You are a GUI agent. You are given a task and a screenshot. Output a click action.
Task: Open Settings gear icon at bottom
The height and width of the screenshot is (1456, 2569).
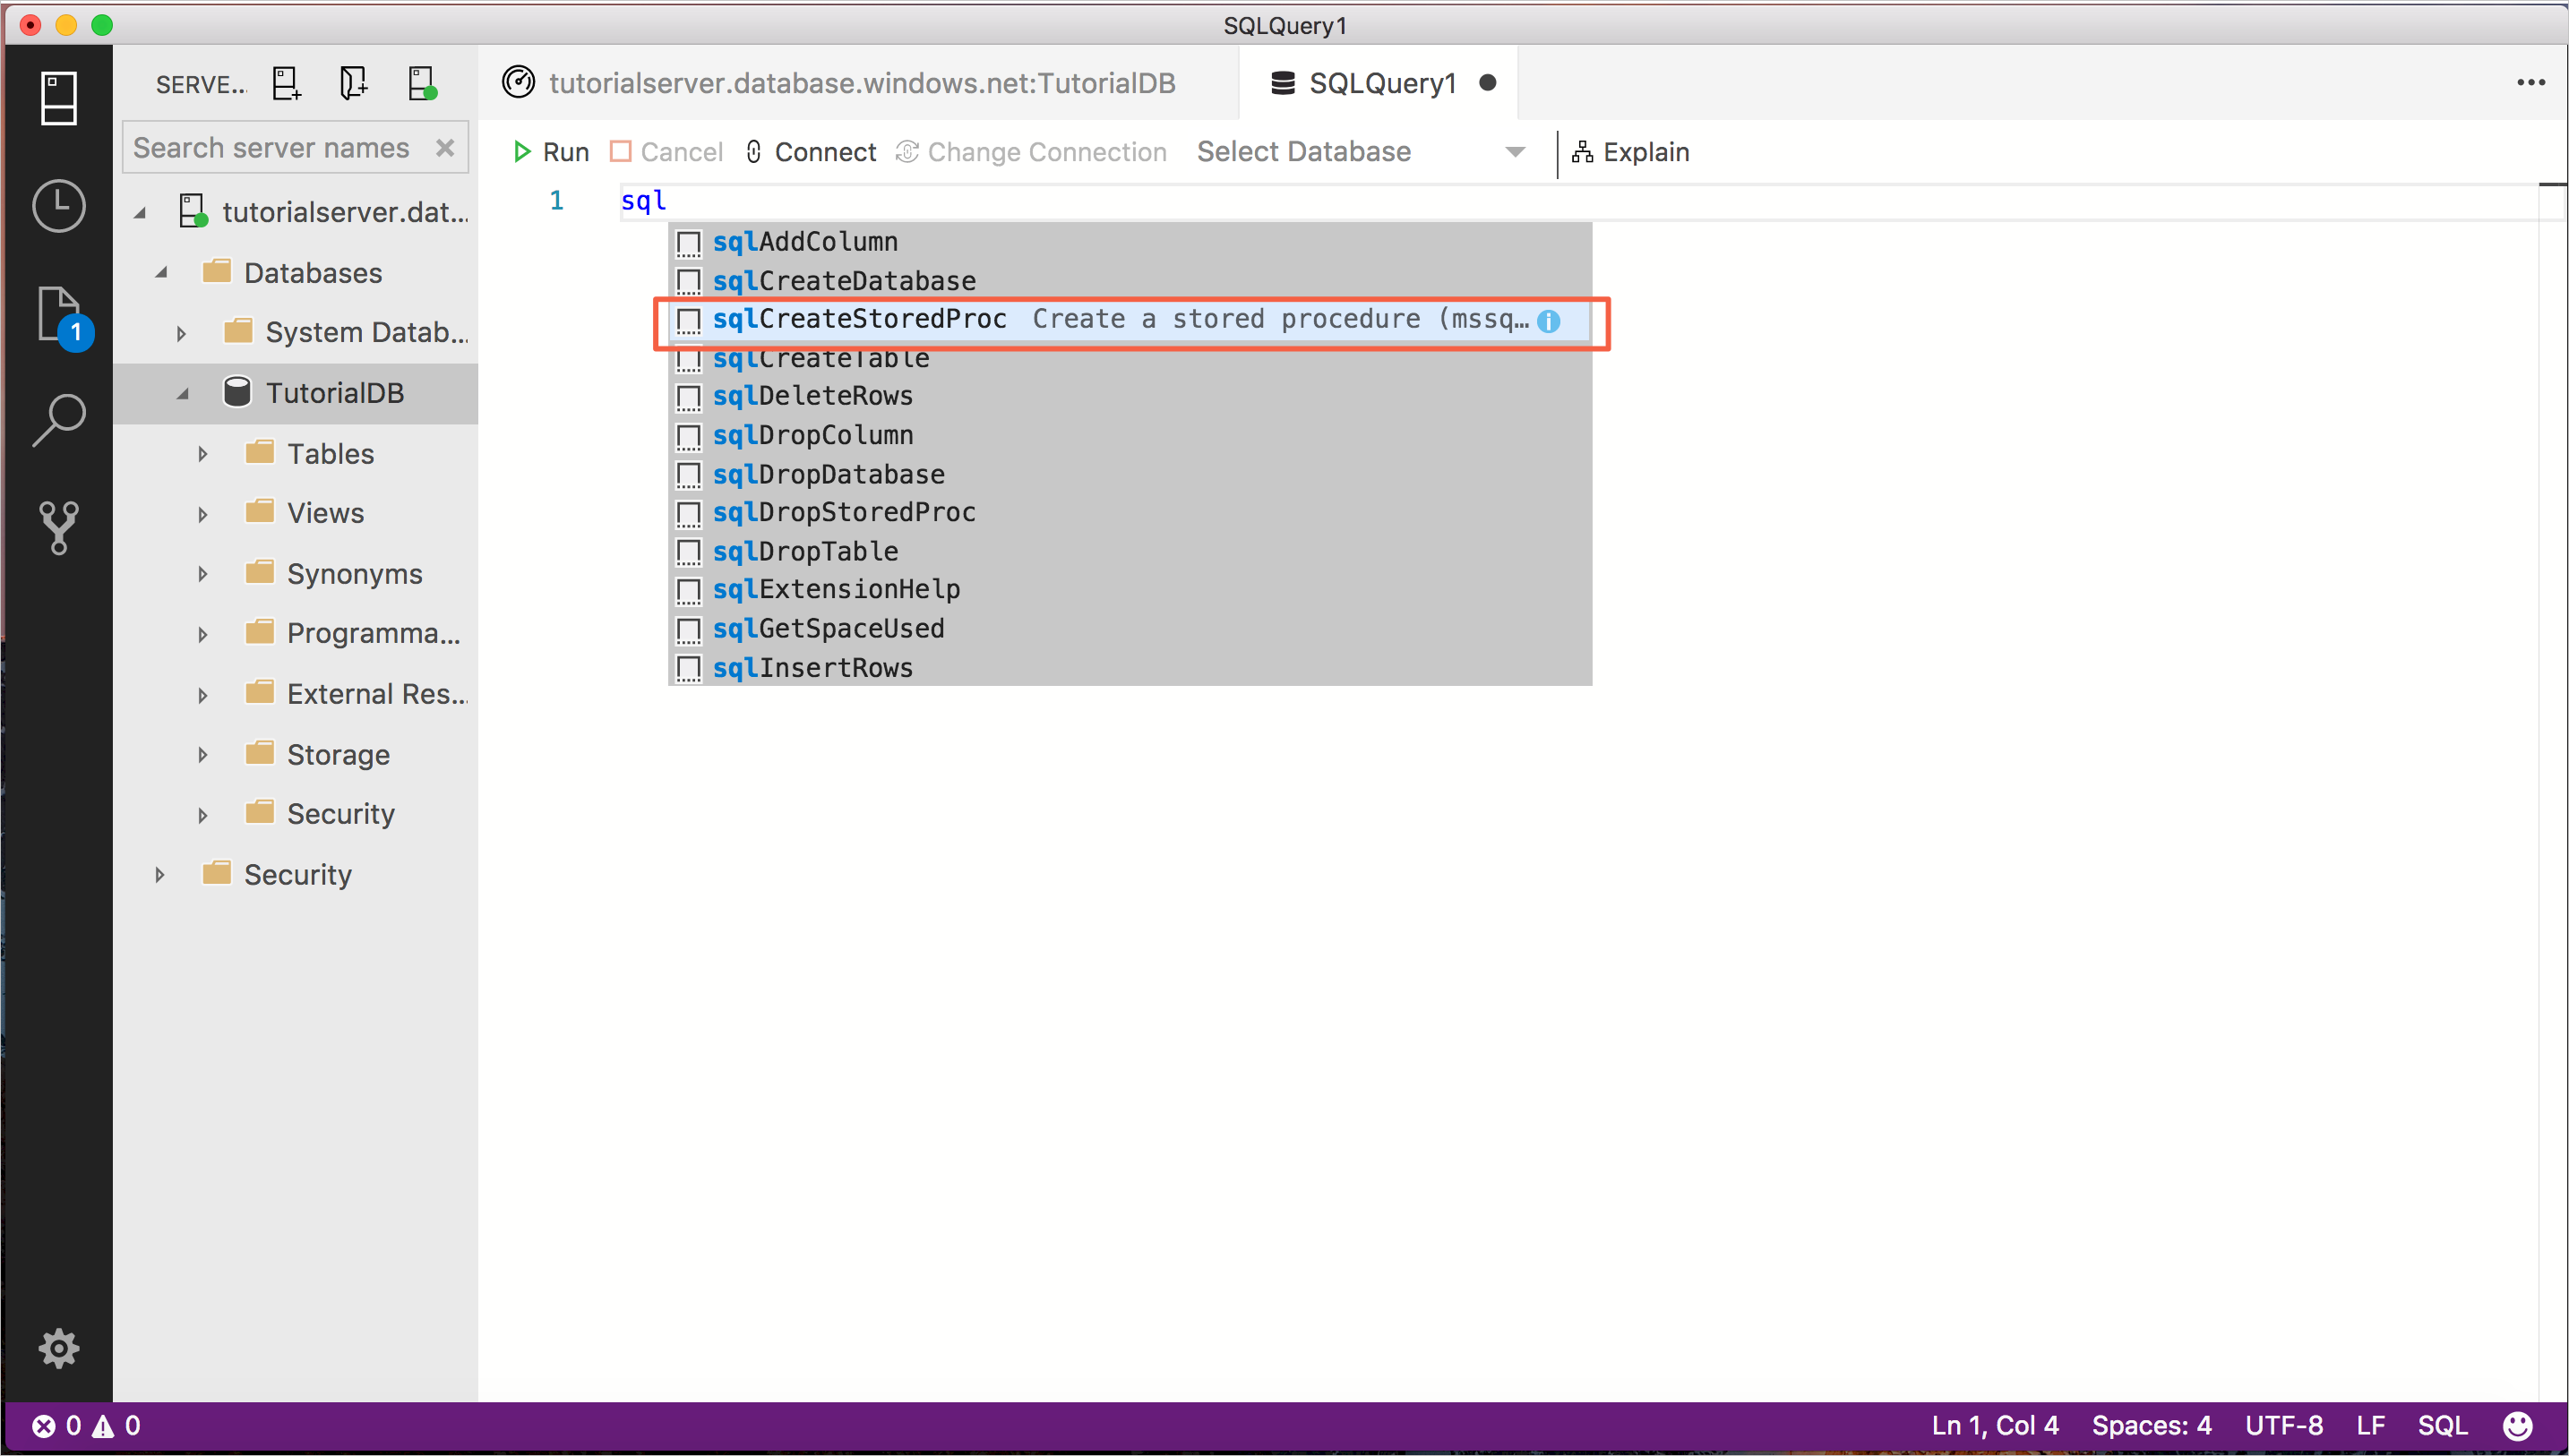(x=58, y=1349)
